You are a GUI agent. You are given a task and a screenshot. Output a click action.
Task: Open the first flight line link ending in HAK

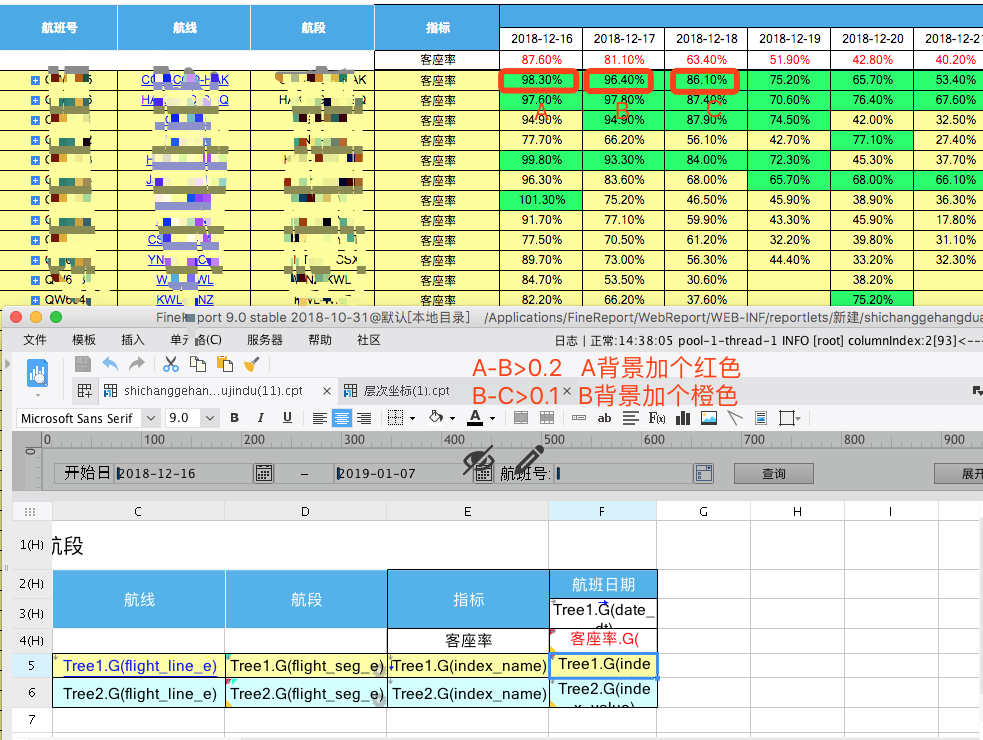tap(185, 80)
